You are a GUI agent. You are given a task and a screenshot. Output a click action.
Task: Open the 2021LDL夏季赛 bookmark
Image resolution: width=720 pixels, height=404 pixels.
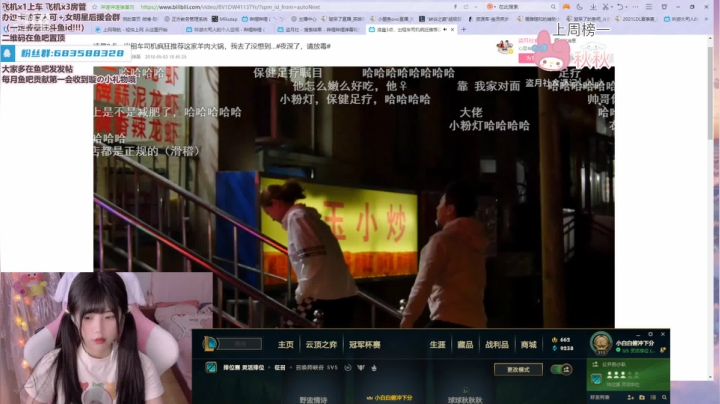[x=635, y=19]
